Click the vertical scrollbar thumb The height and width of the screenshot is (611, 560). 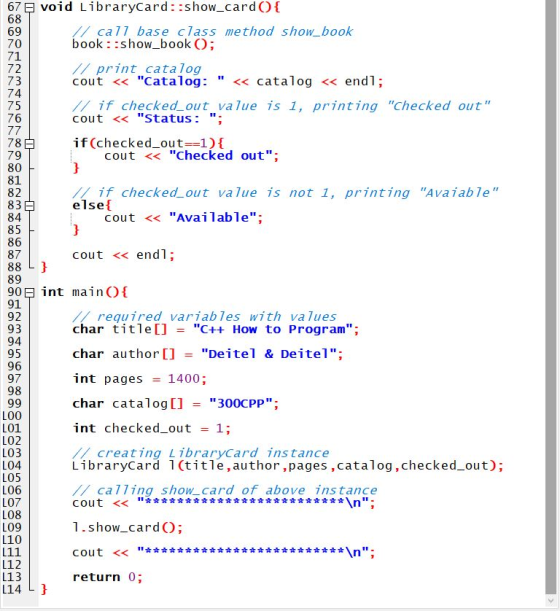551,296
